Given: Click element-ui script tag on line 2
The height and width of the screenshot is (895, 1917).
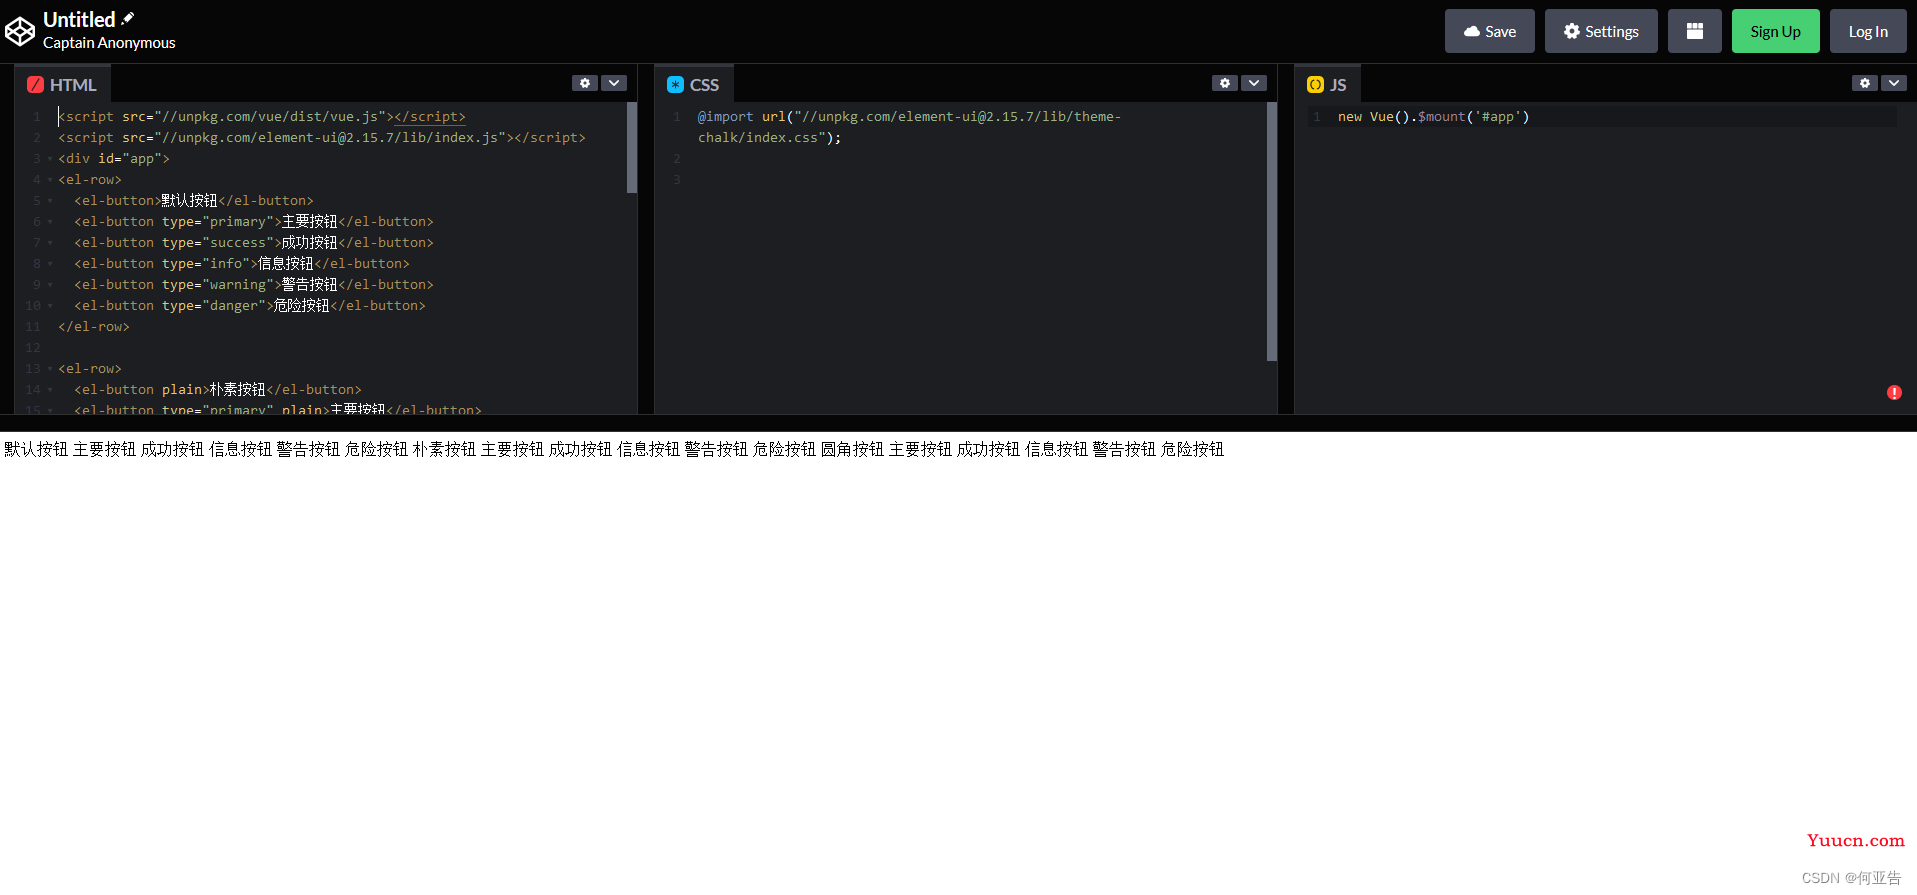Looking at the screenshot, I should (x=322, y=138).
